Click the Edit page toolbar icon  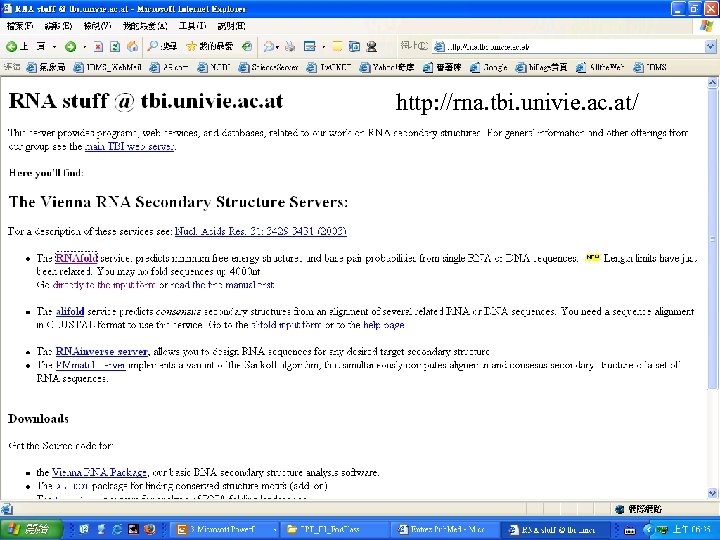click(x=310, y=46)
